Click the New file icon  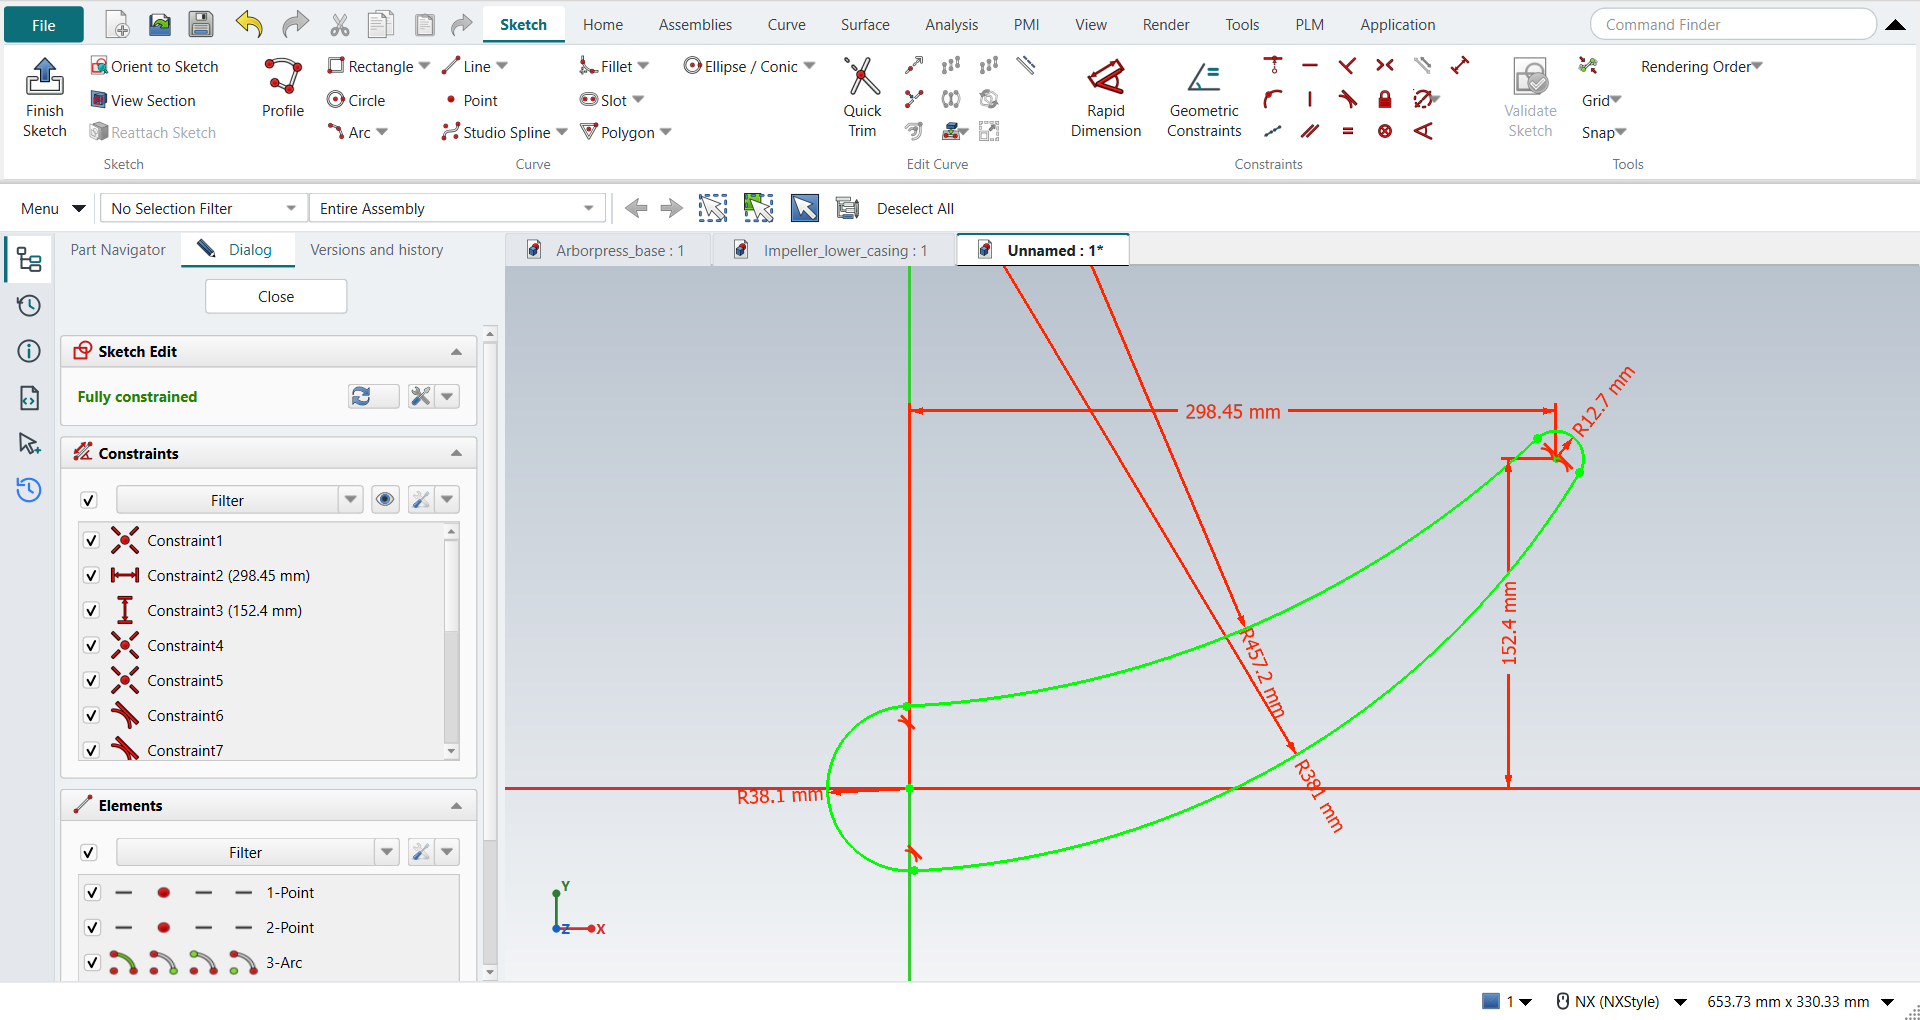(118, 25)
